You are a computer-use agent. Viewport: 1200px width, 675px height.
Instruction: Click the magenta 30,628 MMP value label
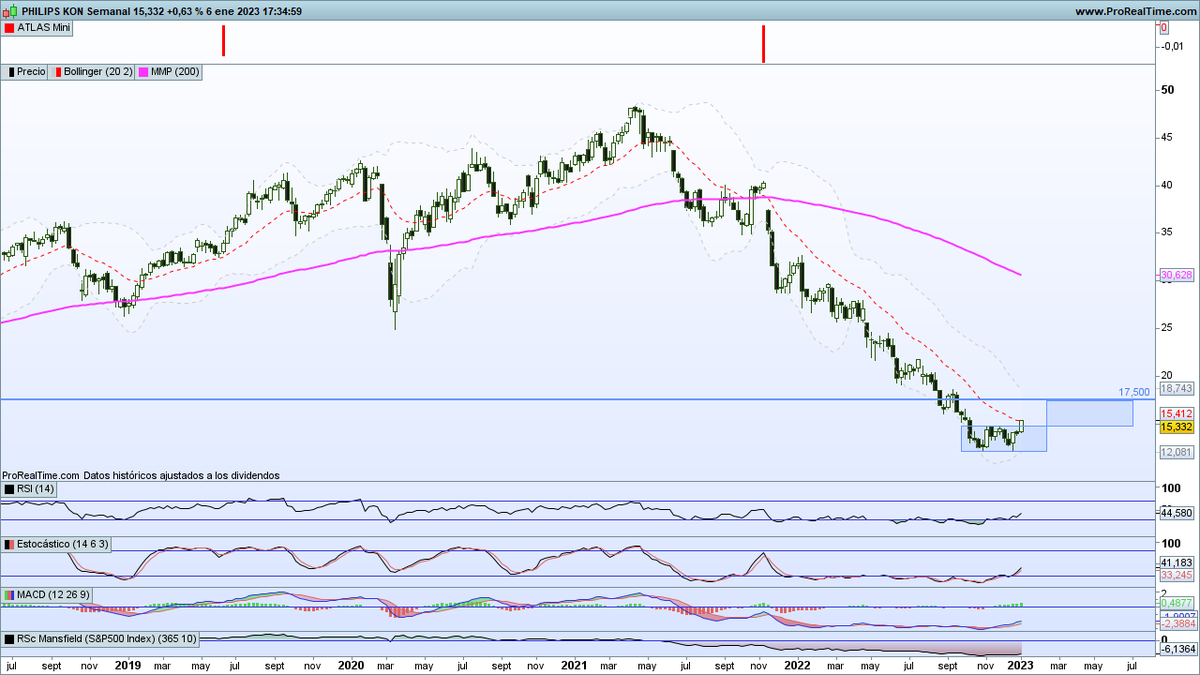(1175, 274)
